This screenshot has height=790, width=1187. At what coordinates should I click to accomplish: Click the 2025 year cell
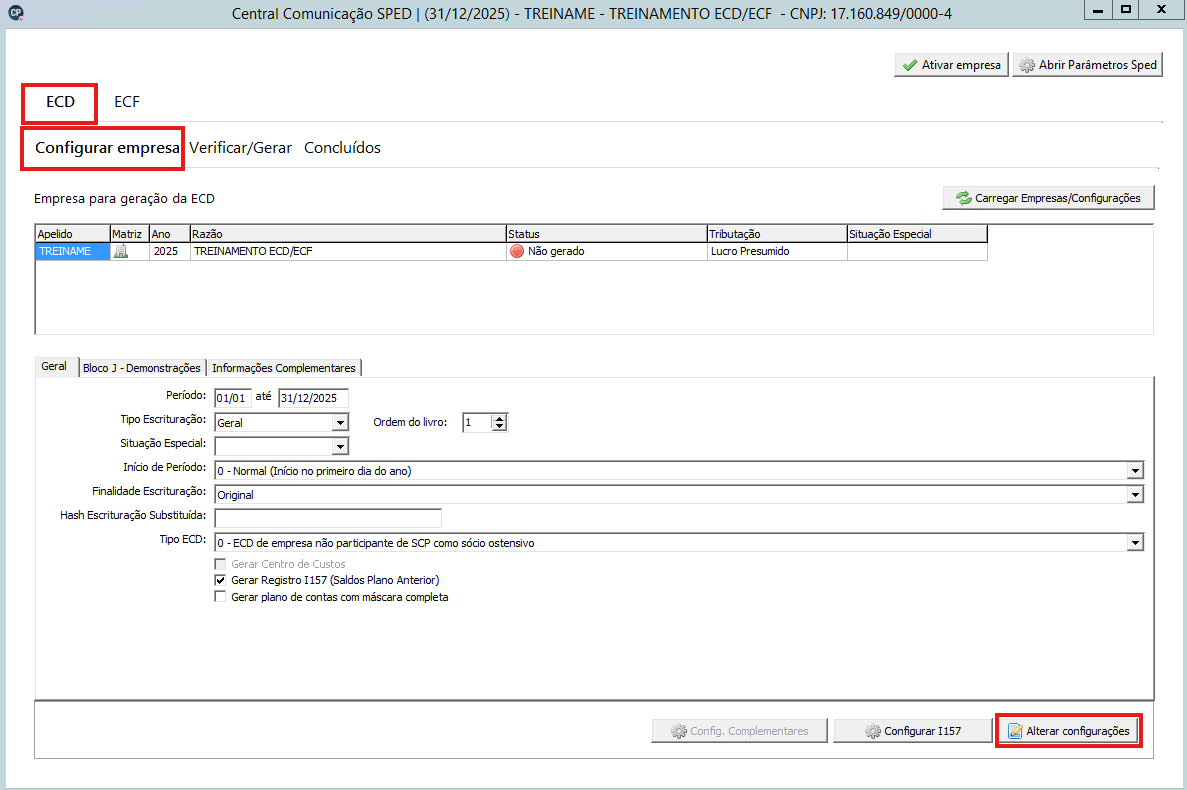click(170, 251)
